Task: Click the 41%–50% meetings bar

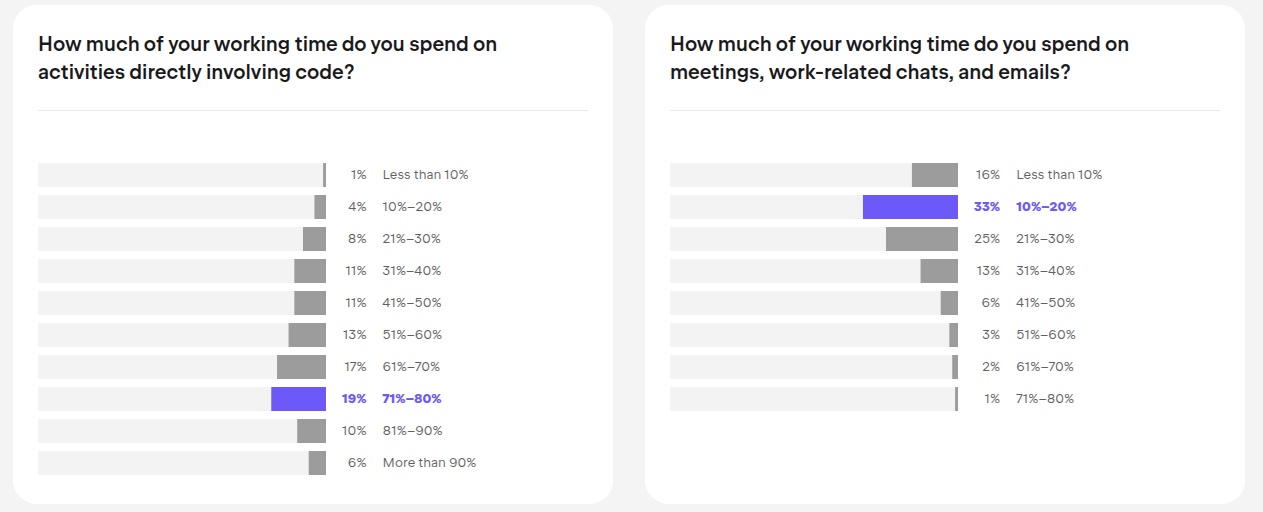Action: [949, 303]
